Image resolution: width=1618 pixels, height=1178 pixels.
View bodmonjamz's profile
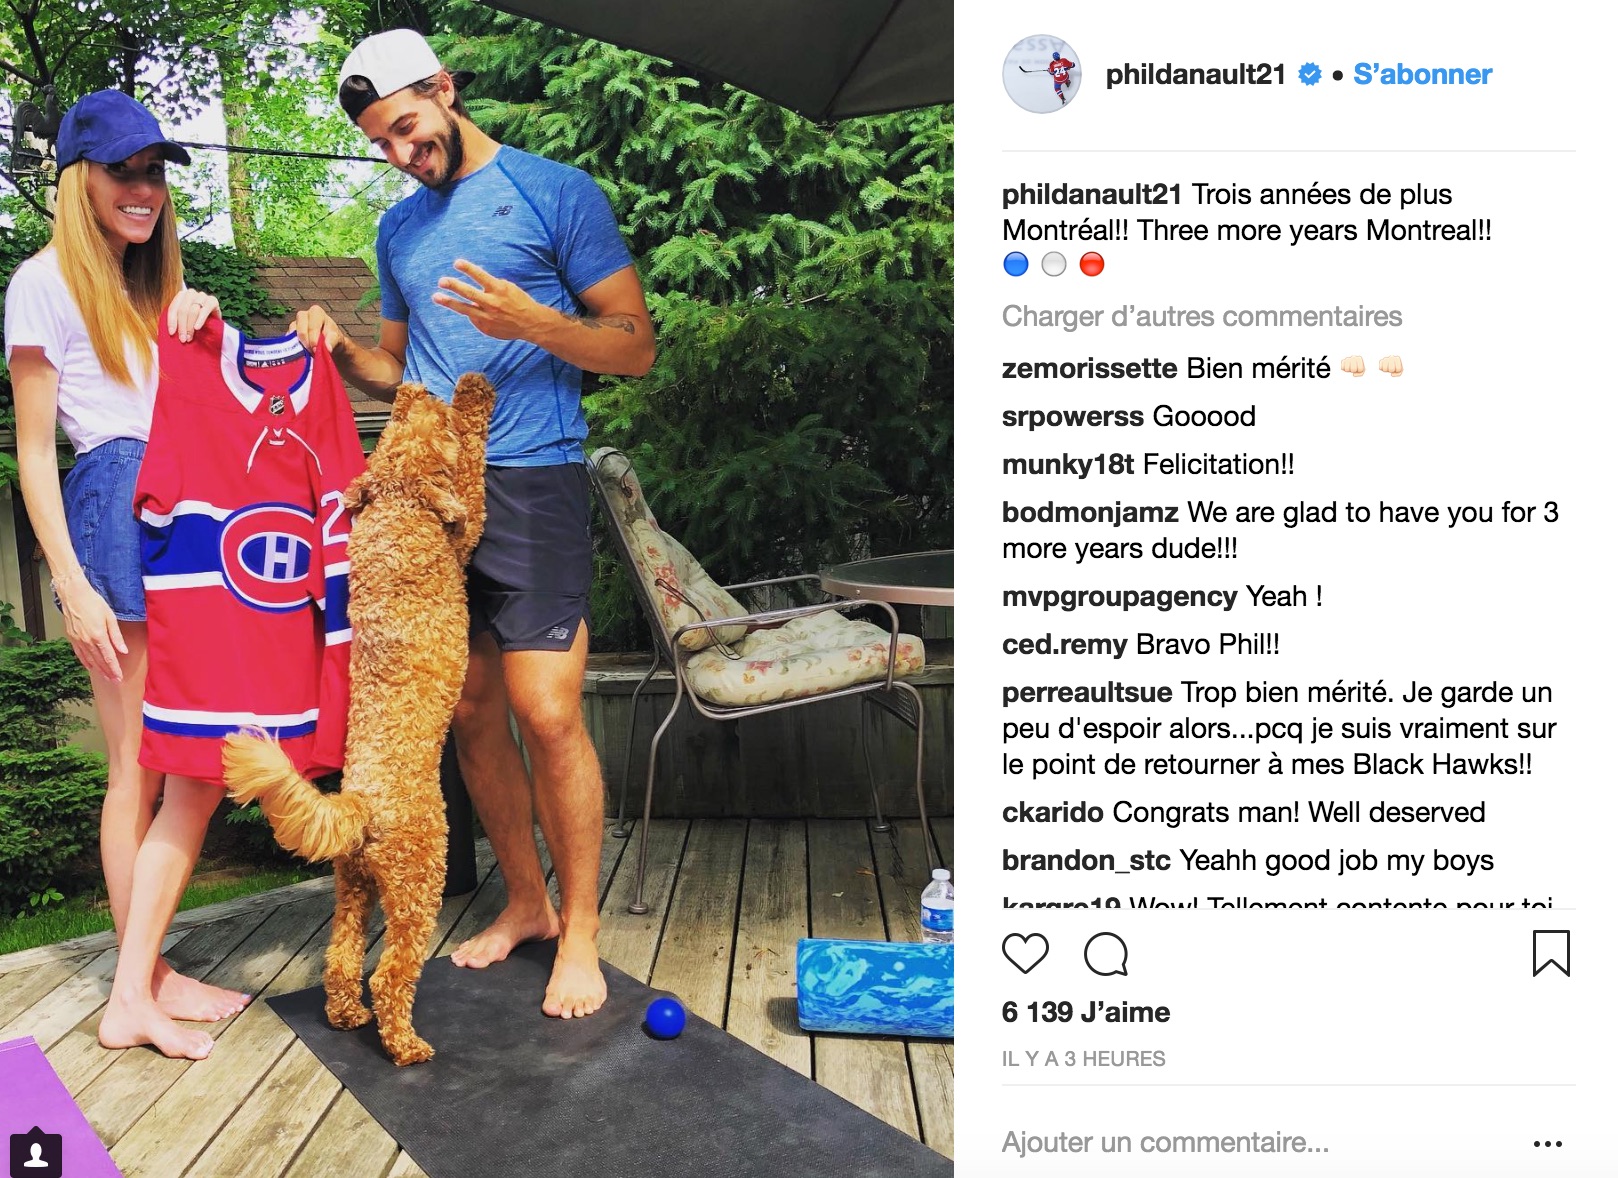tap(1090, 512)
